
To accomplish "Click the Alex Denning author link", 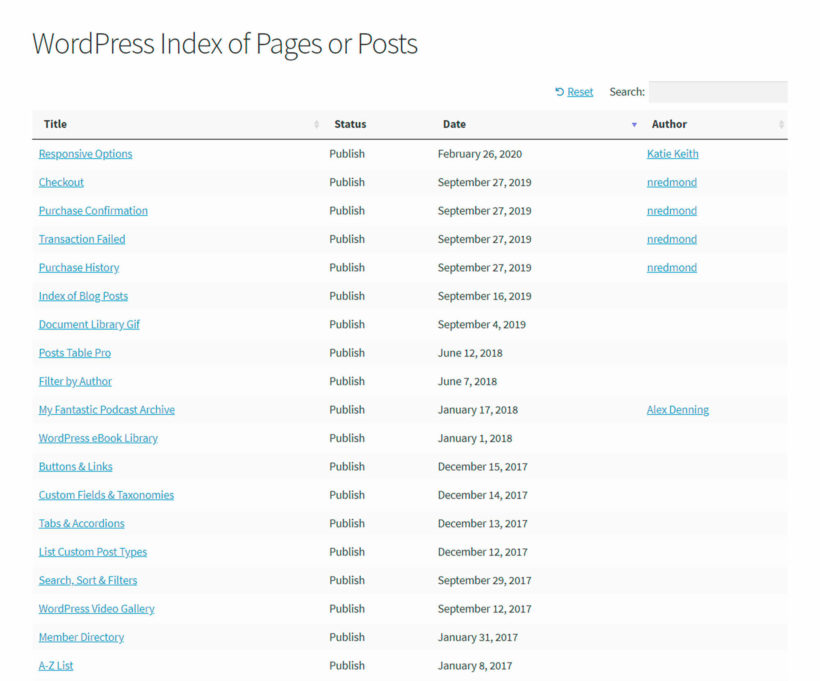I will coord(677,409).
